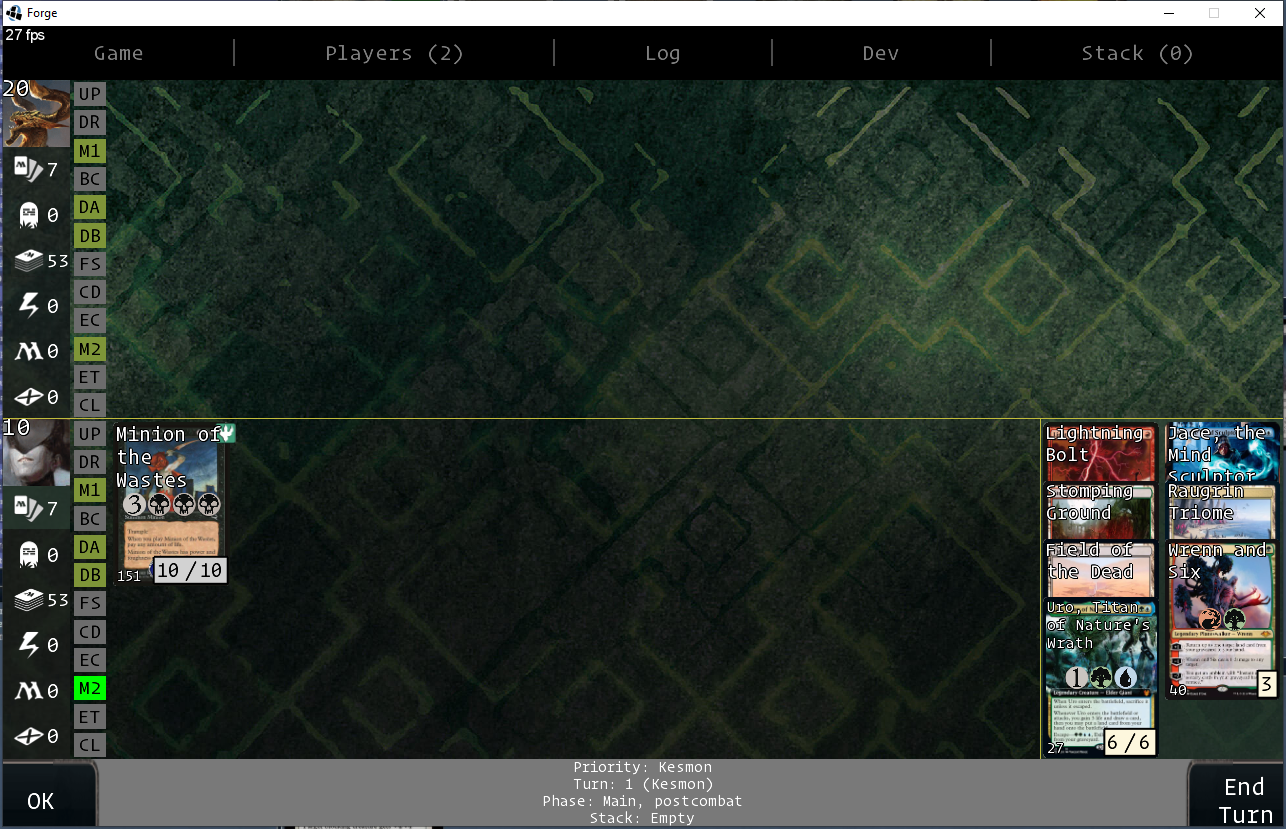Toggle Kesmon's DR phase stop

(90, 462)
